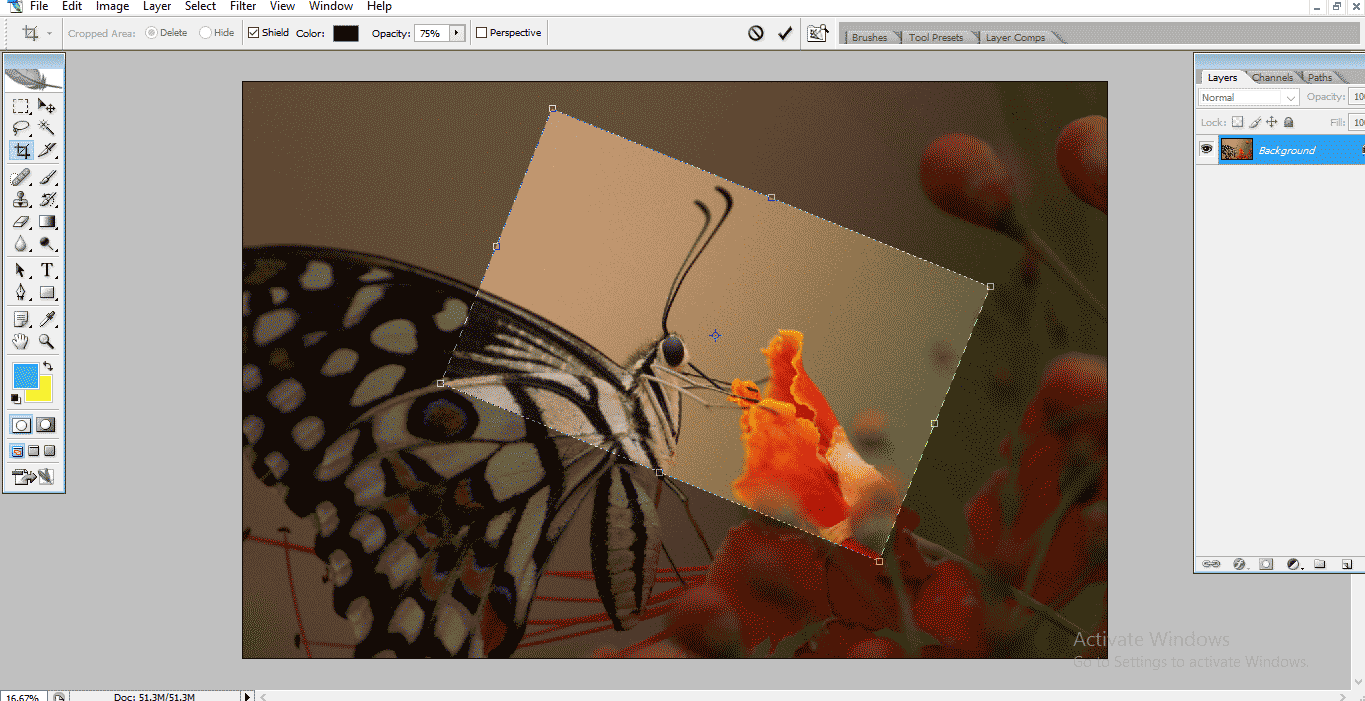Choose the Hide cropped area radio

(x=205, y=33)
